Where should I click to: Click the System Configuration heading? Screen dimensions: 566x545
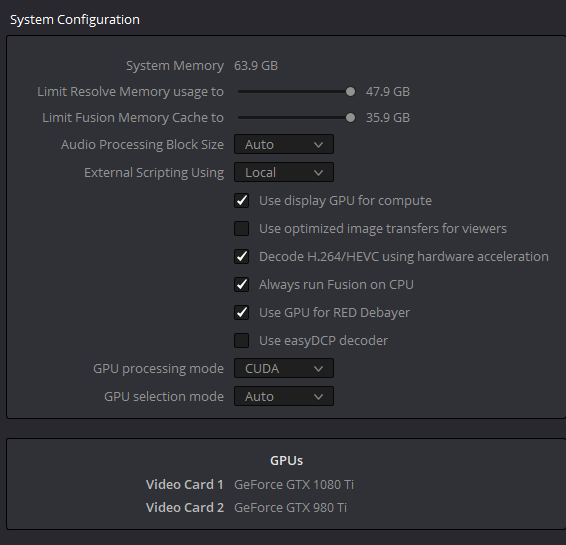coord(75,19)
